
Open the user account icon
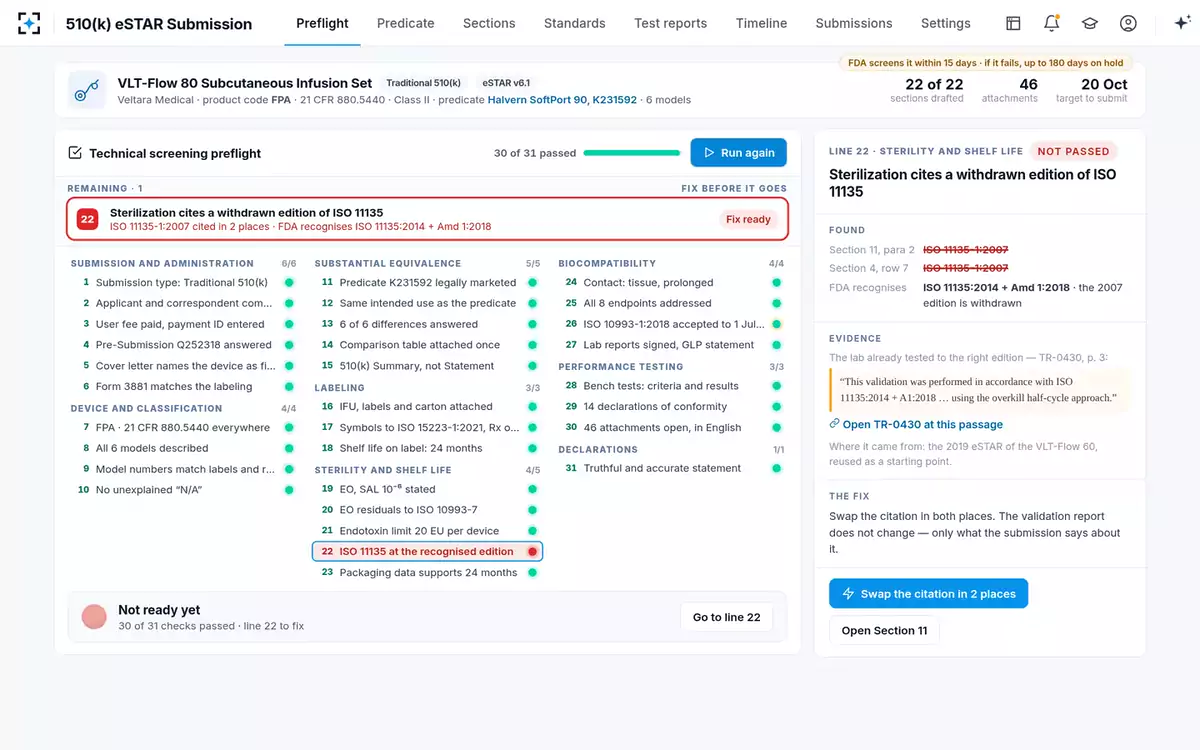[x=1128, y=23]
